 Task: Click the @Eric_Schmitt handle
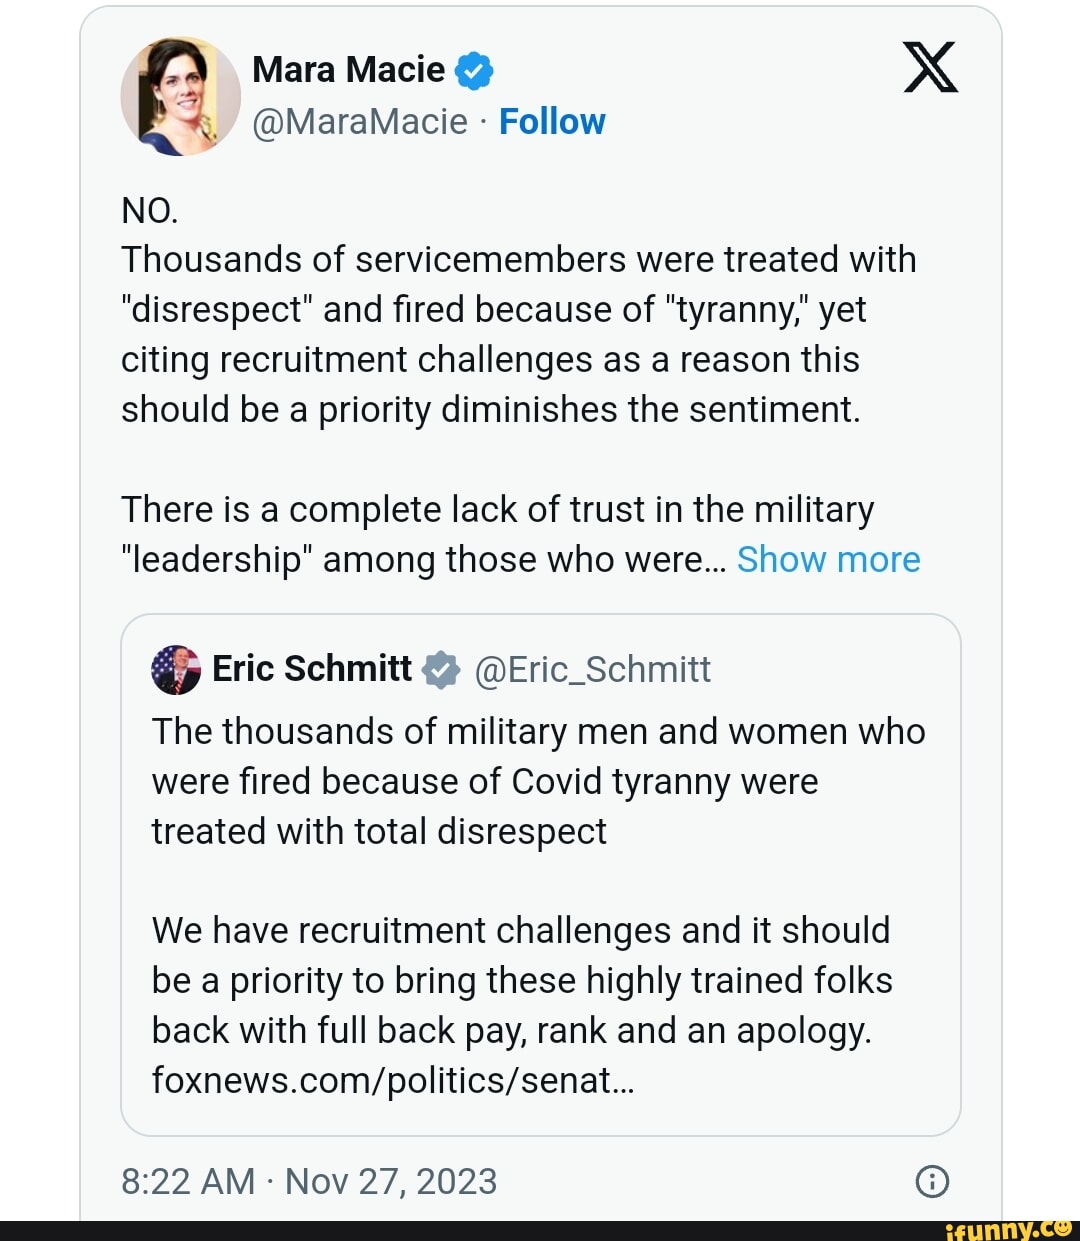(592, 670)
